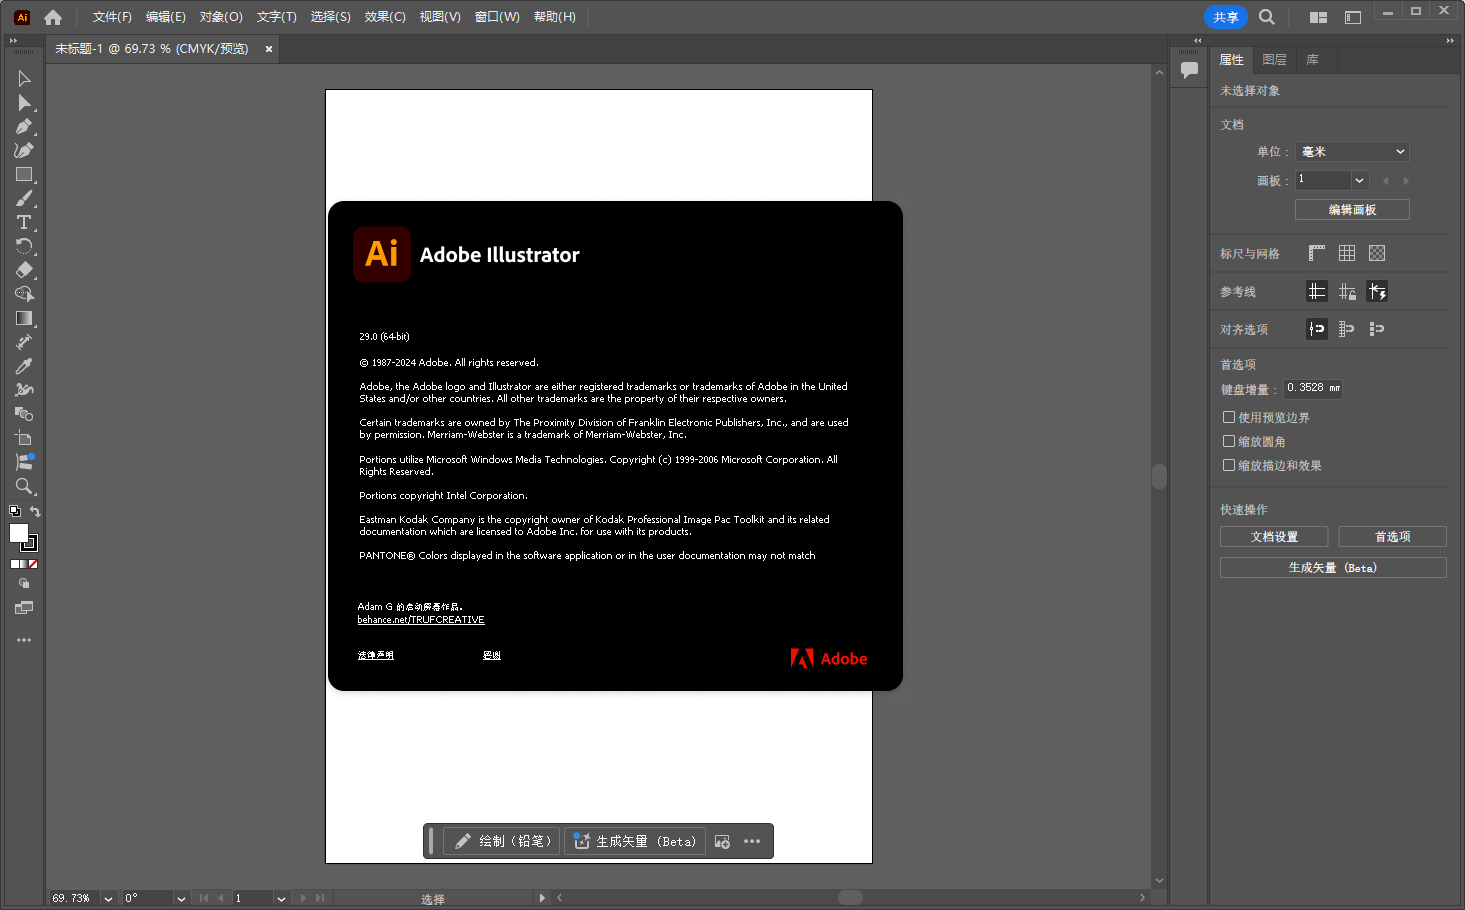Open zoom level 69.73% dropdown
The width and height of the screenshot is (1465, 910).
pyautogui.click(x=108, y=898)
